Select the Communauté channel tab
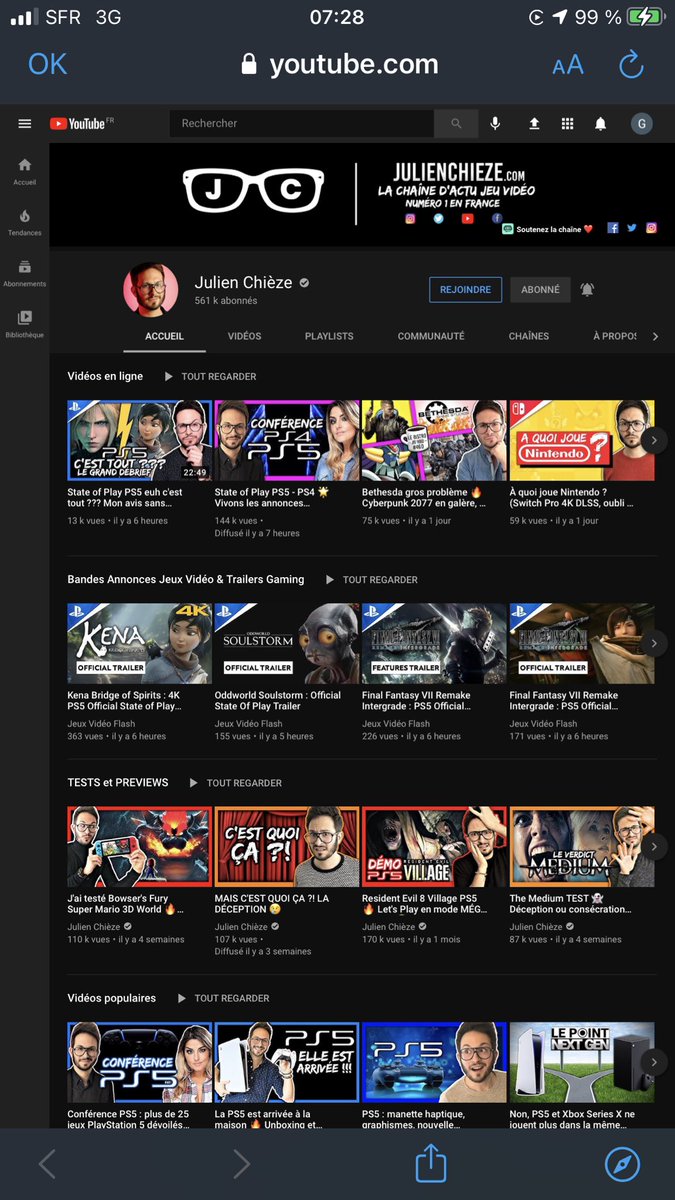Image resolution: width=675 pixels, height=1200 pixels. click(x=431, y=336)
